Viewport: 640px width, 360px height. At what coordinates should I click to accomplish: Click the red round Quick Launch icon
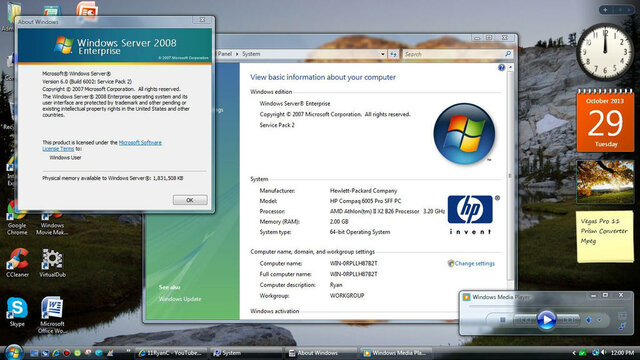click(67, 353)
